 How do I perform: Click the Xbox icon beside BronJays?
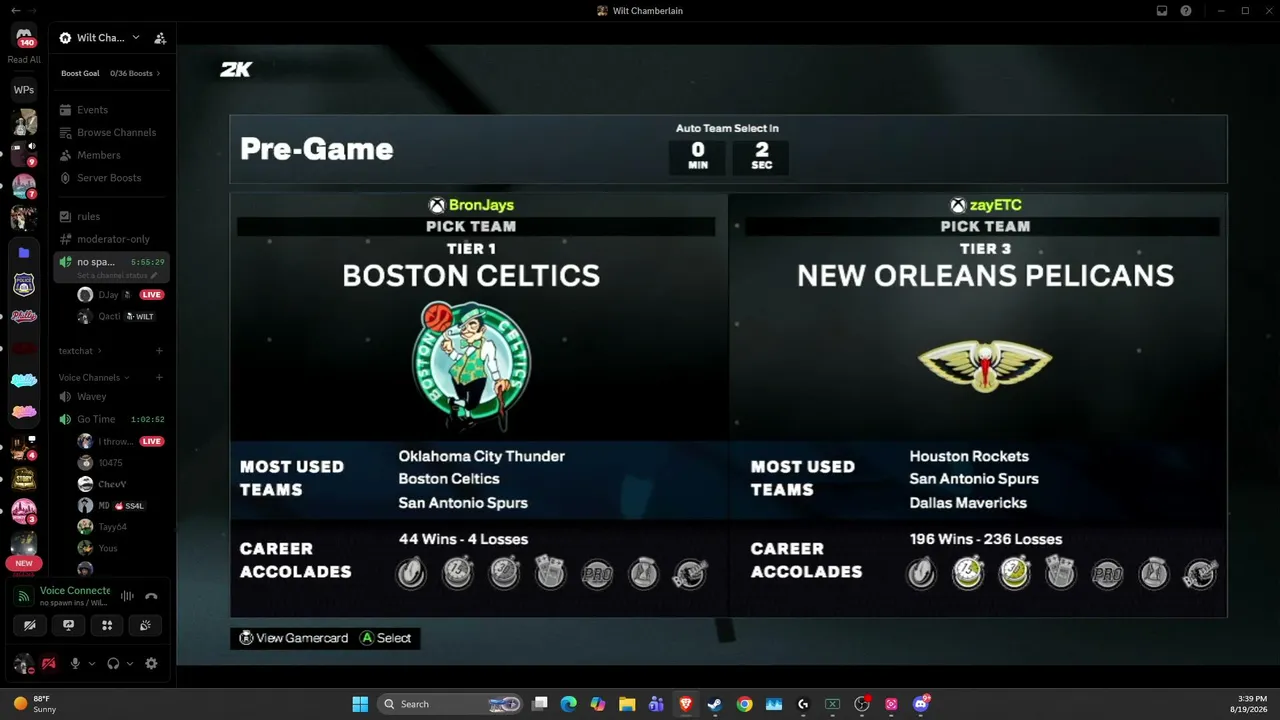437,205
